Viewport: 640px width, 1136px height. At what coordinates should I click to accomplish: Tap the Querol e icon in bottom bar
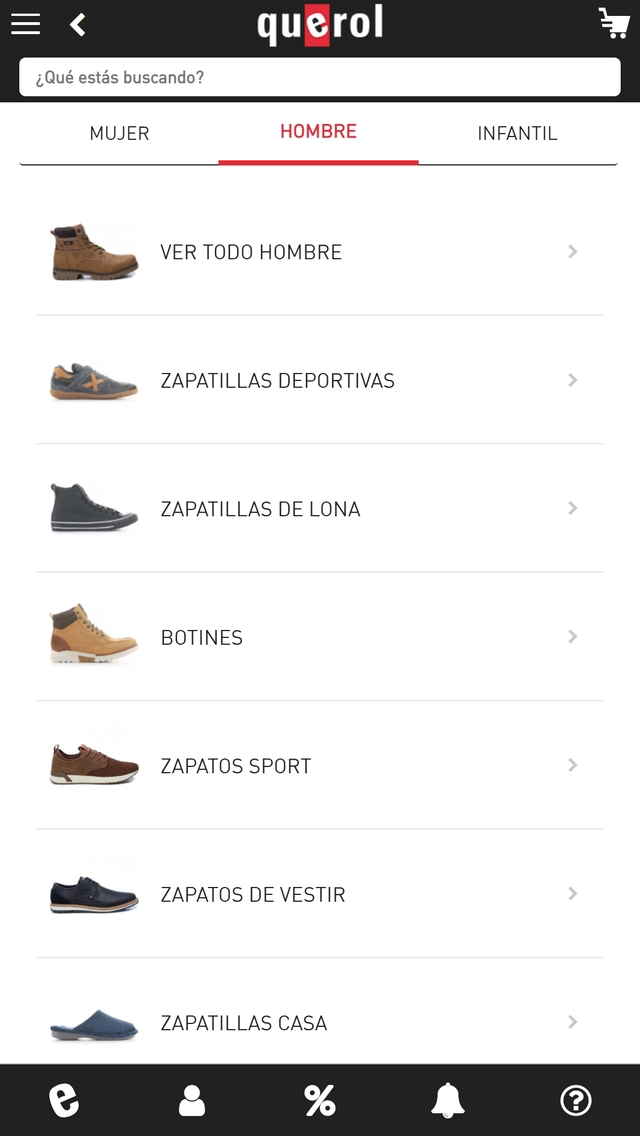[63, 1099]
